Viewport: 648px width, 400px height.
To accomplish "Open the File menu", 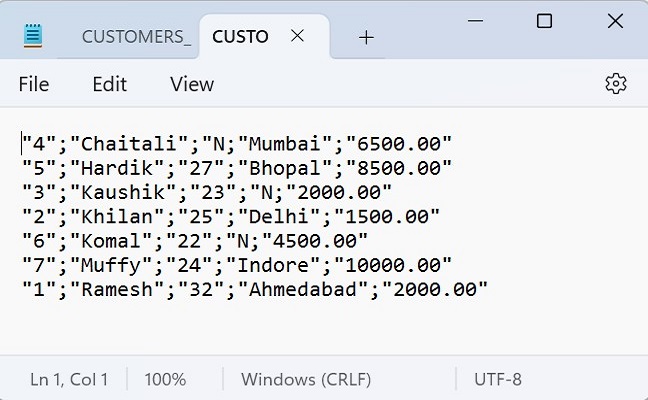I will coord(34,84).
